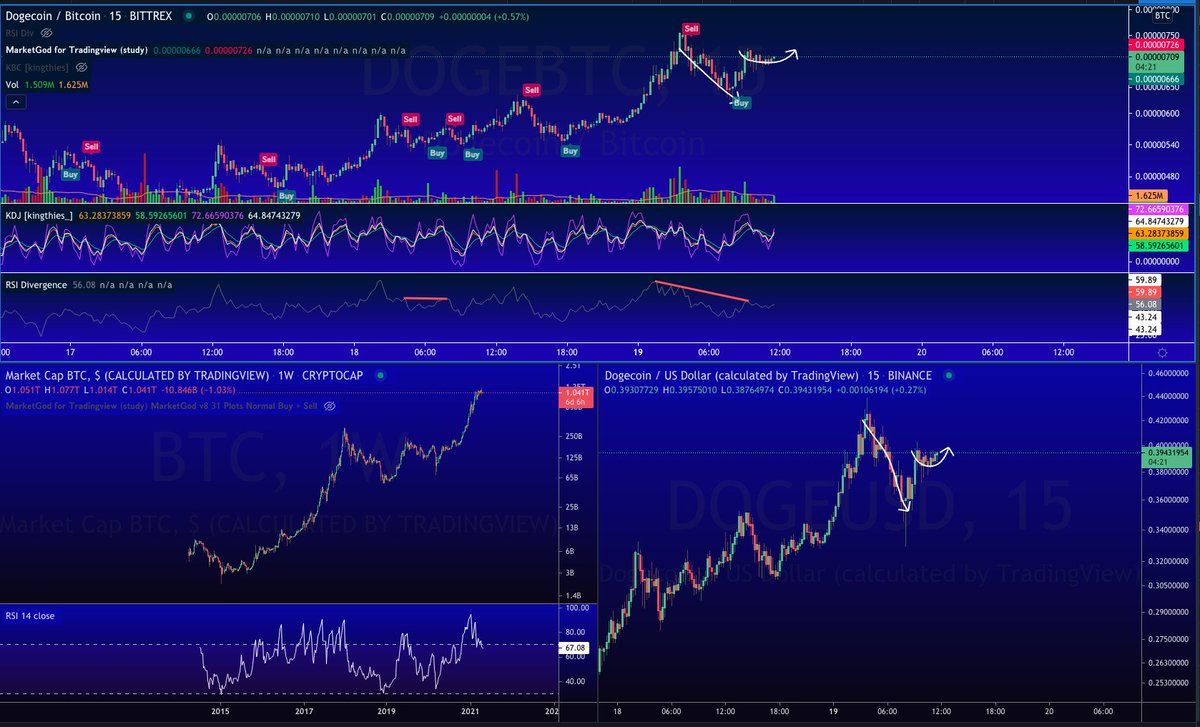Select the Vol indicator legend
This screenshot has height=727, width=1200.
[x=13, y=85]
